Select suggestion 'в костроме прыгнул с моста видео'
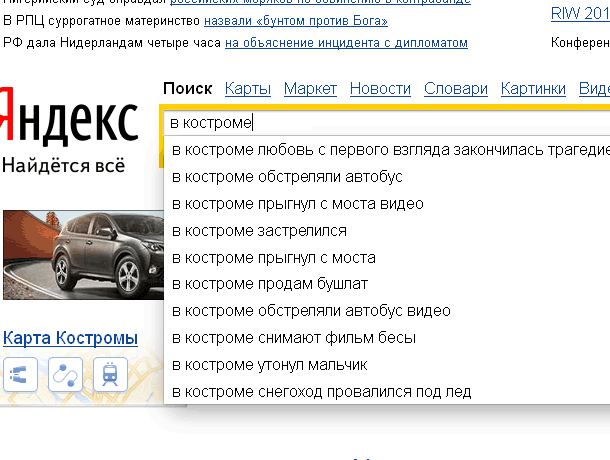The height and width of the screenshot is (460, 610). (x=387, y=204)
